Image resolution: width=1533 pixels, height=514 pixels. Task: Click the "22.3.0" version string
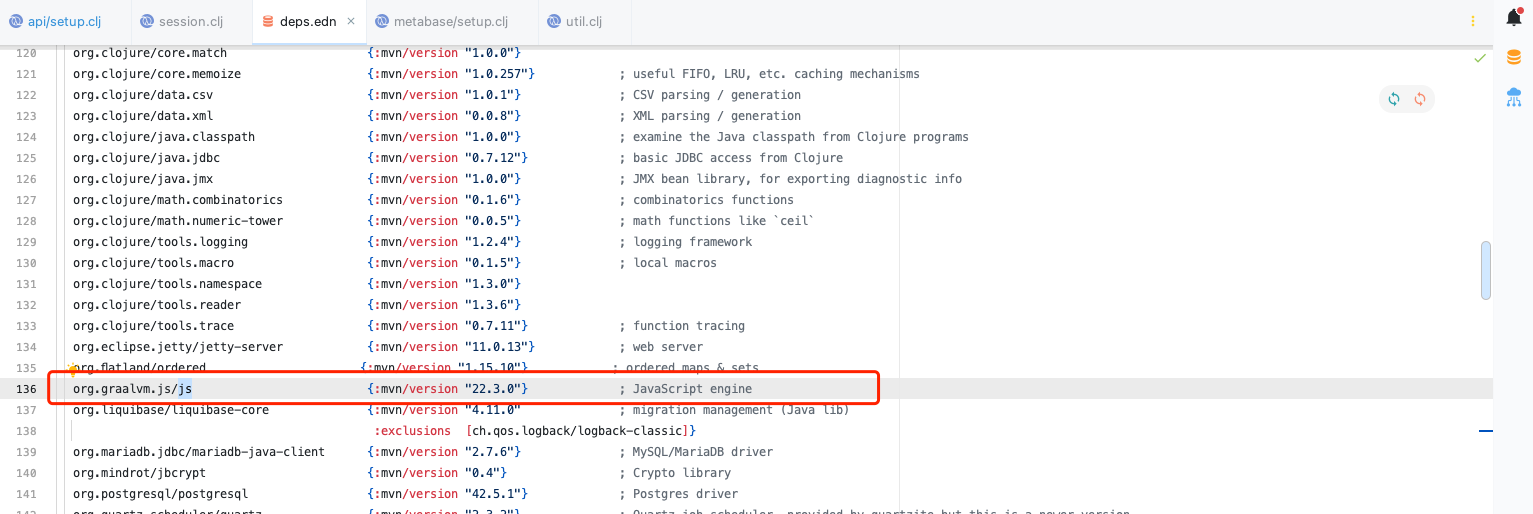pyautogui.click(x=496, y=389)
